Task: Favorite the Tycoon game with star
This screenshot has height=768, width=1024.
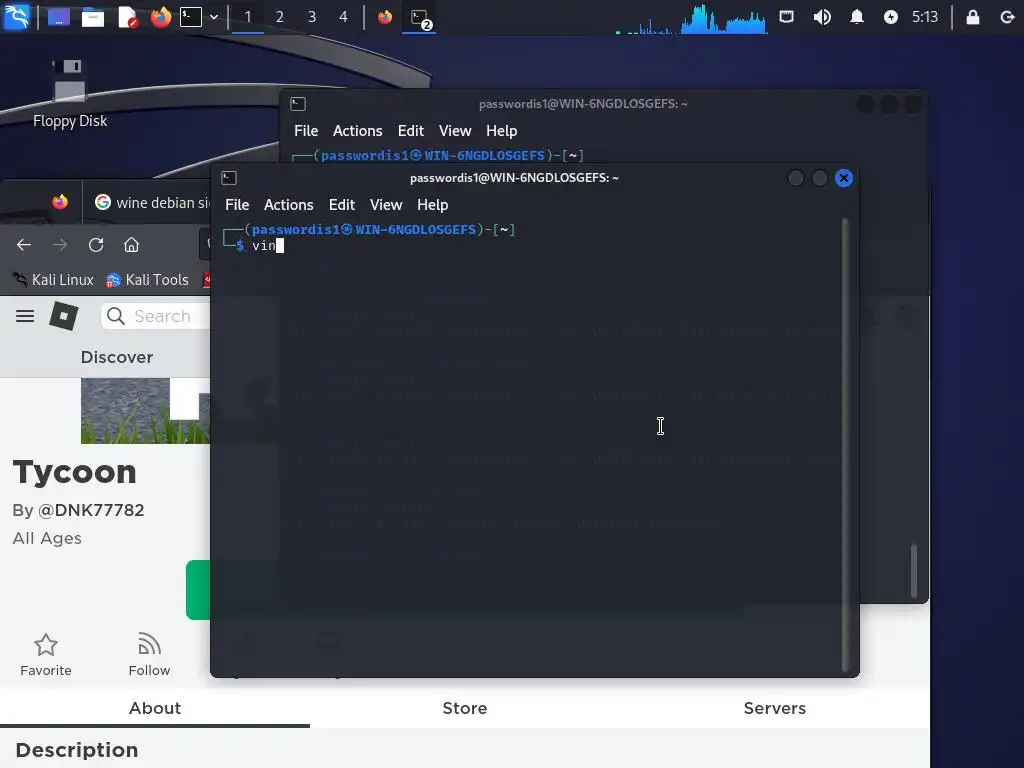Action: click(x=46, y=655)
